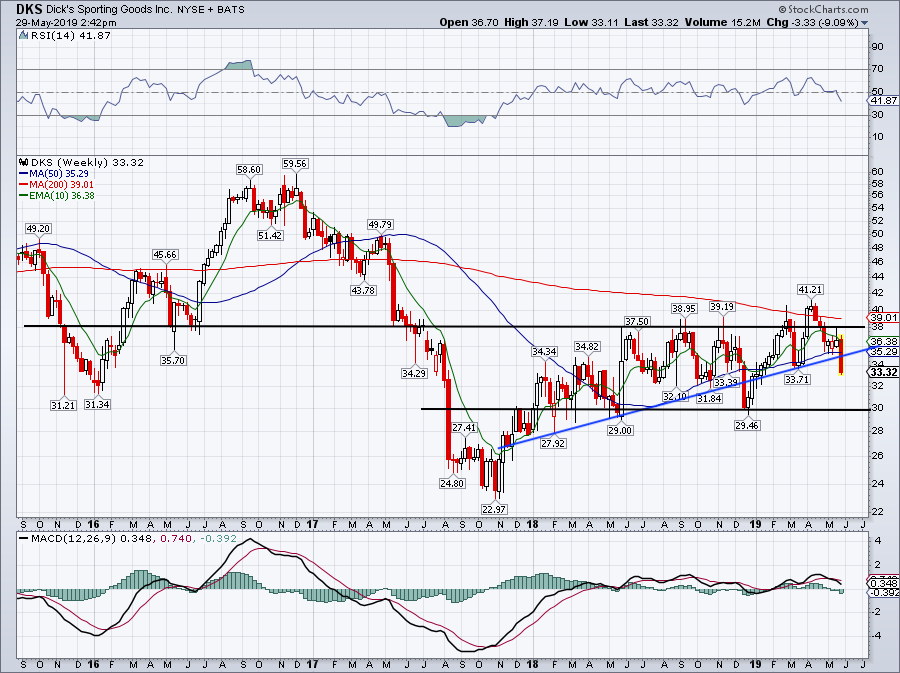Click the green 36.38 tag on price axis
Screen dimensions: 900x673
(883, 341)
